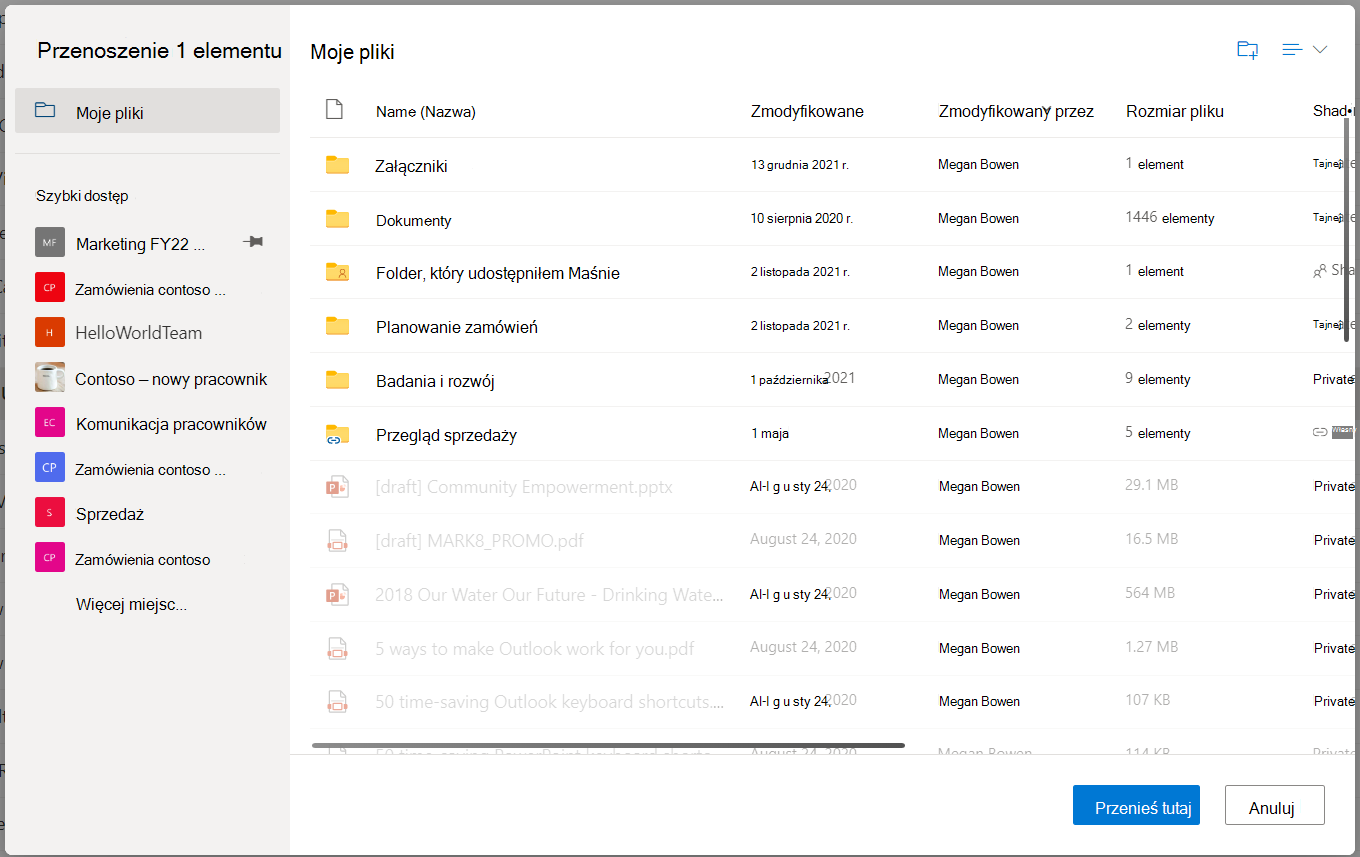
Task: Open the Badania i rozwój folder
Action: click(x=435, y=381)
